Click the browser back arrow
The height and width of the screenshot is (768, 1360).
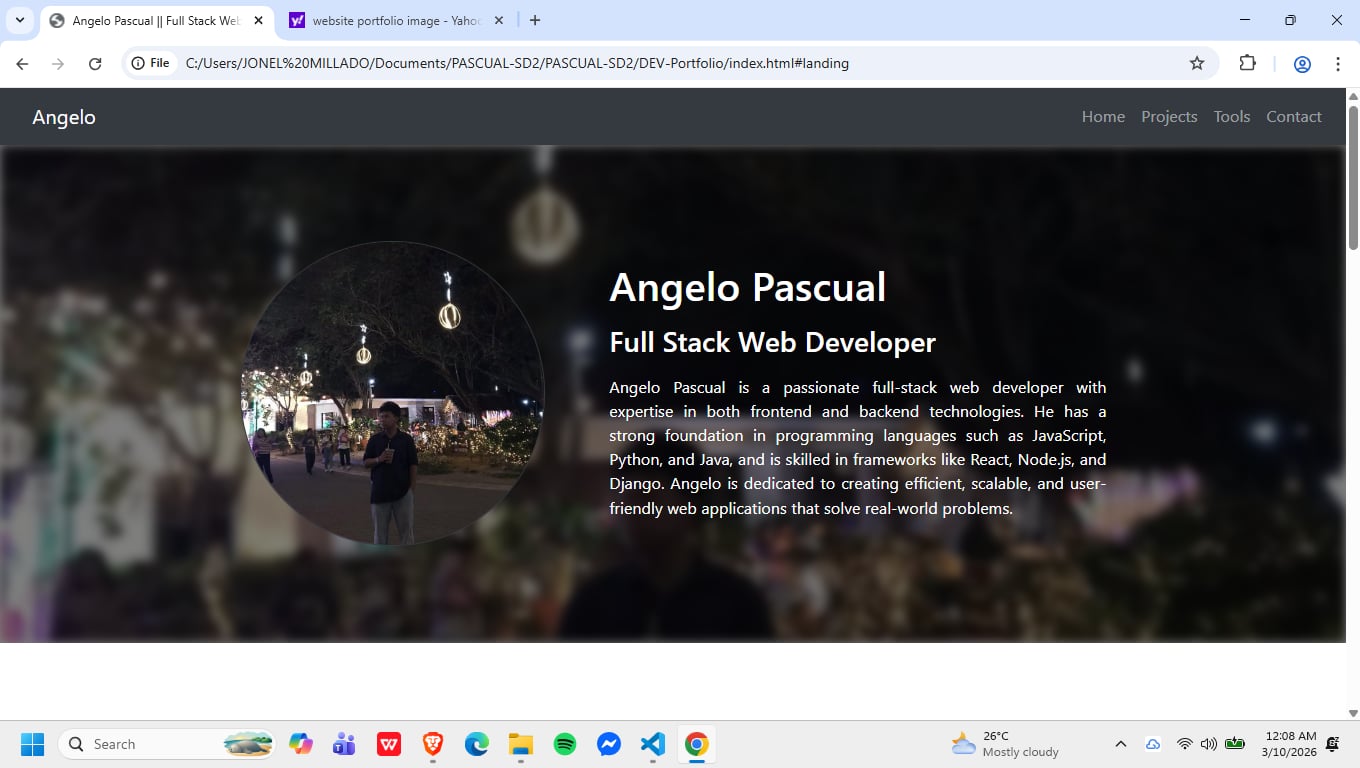[x=22, y=64]
